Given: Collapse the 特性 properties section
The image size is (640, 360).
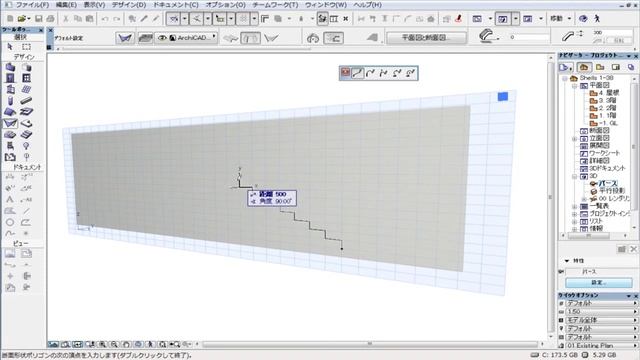Looking at the screenshot, I should 567,261.
